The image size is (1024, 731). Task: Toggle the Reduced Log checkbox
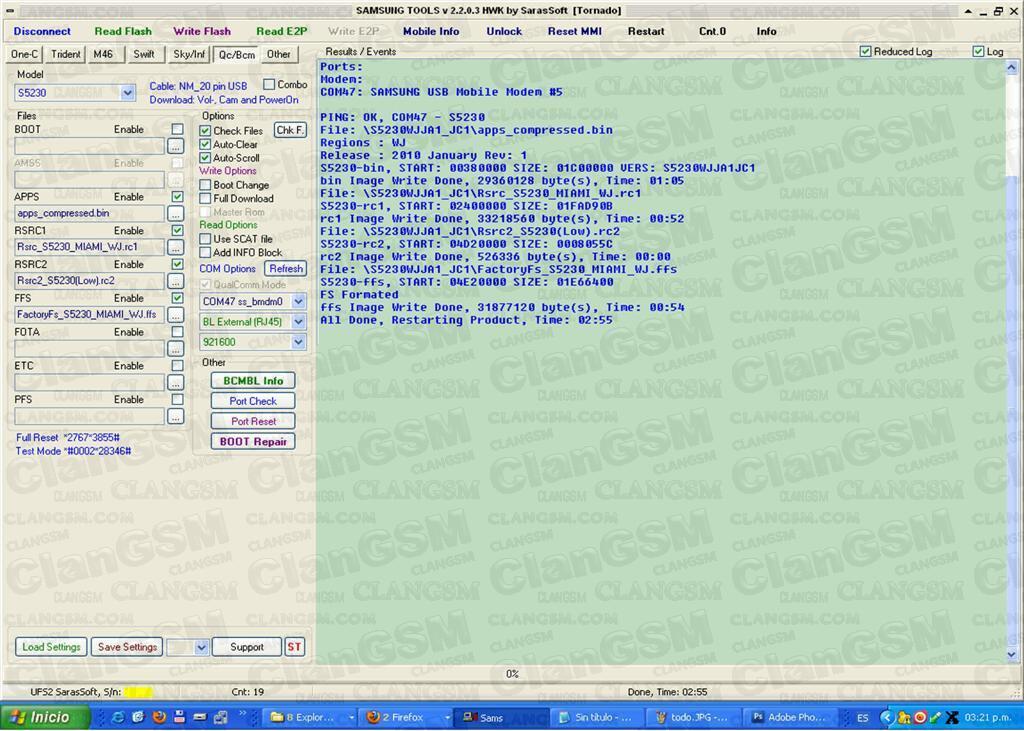pos(865,52)
